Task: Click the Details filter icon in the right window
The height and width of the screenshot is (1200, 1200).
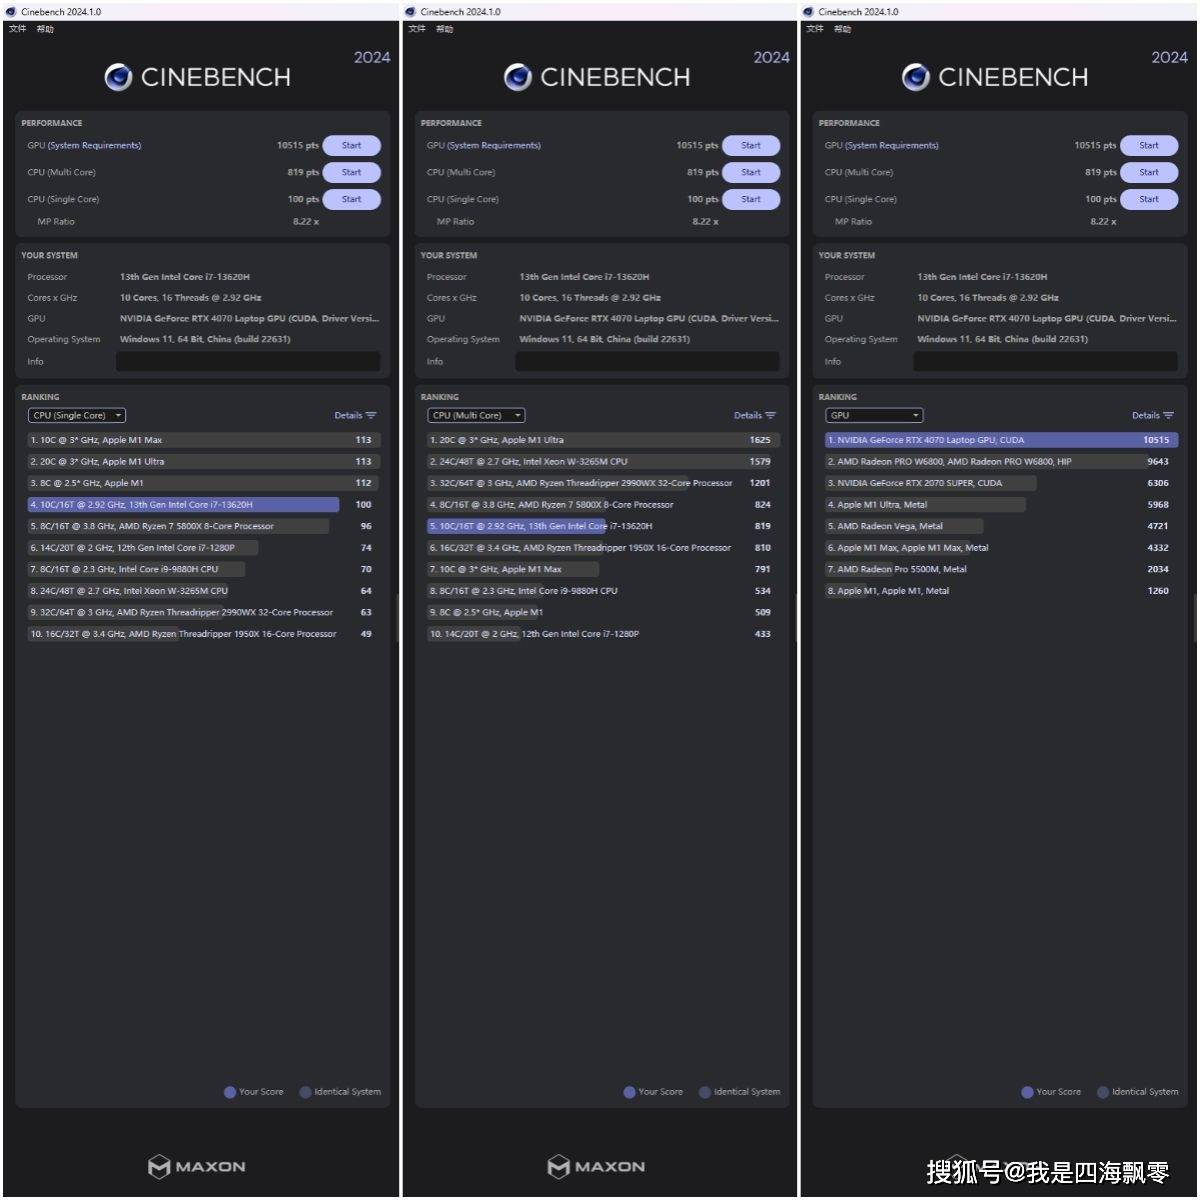Action: pos(1168,416)
